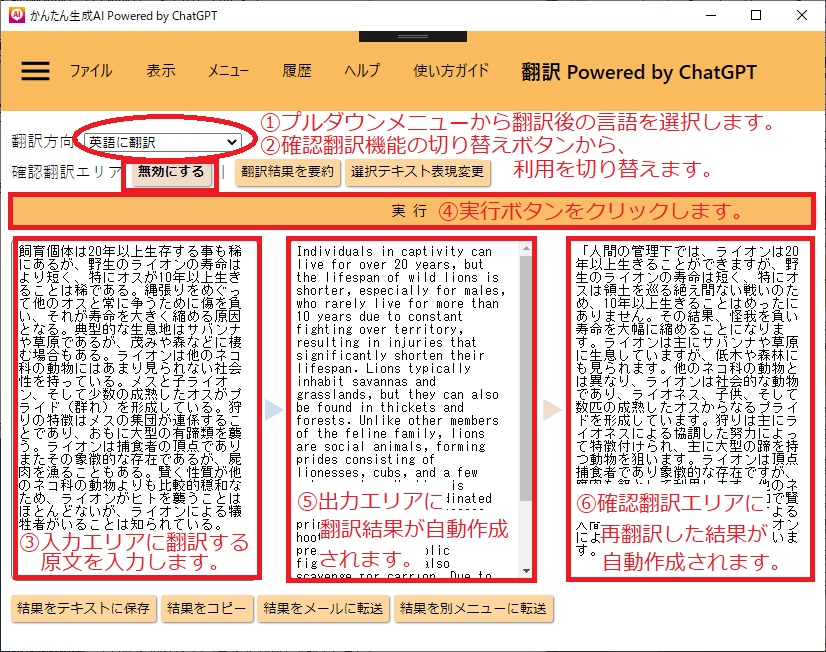Open the ヘルプ menu

click(x=362, y=71)
